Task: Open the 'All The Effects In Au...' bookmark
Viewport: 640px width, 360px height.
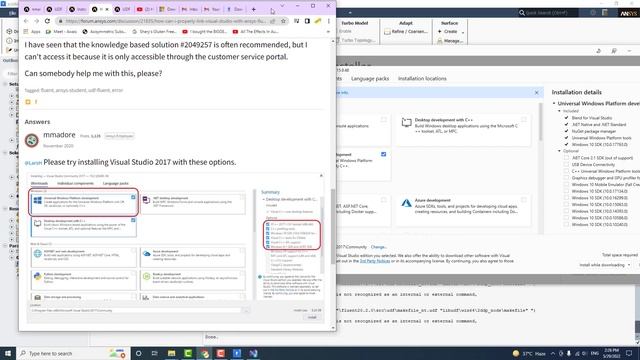Action: (x=256, y=31)
